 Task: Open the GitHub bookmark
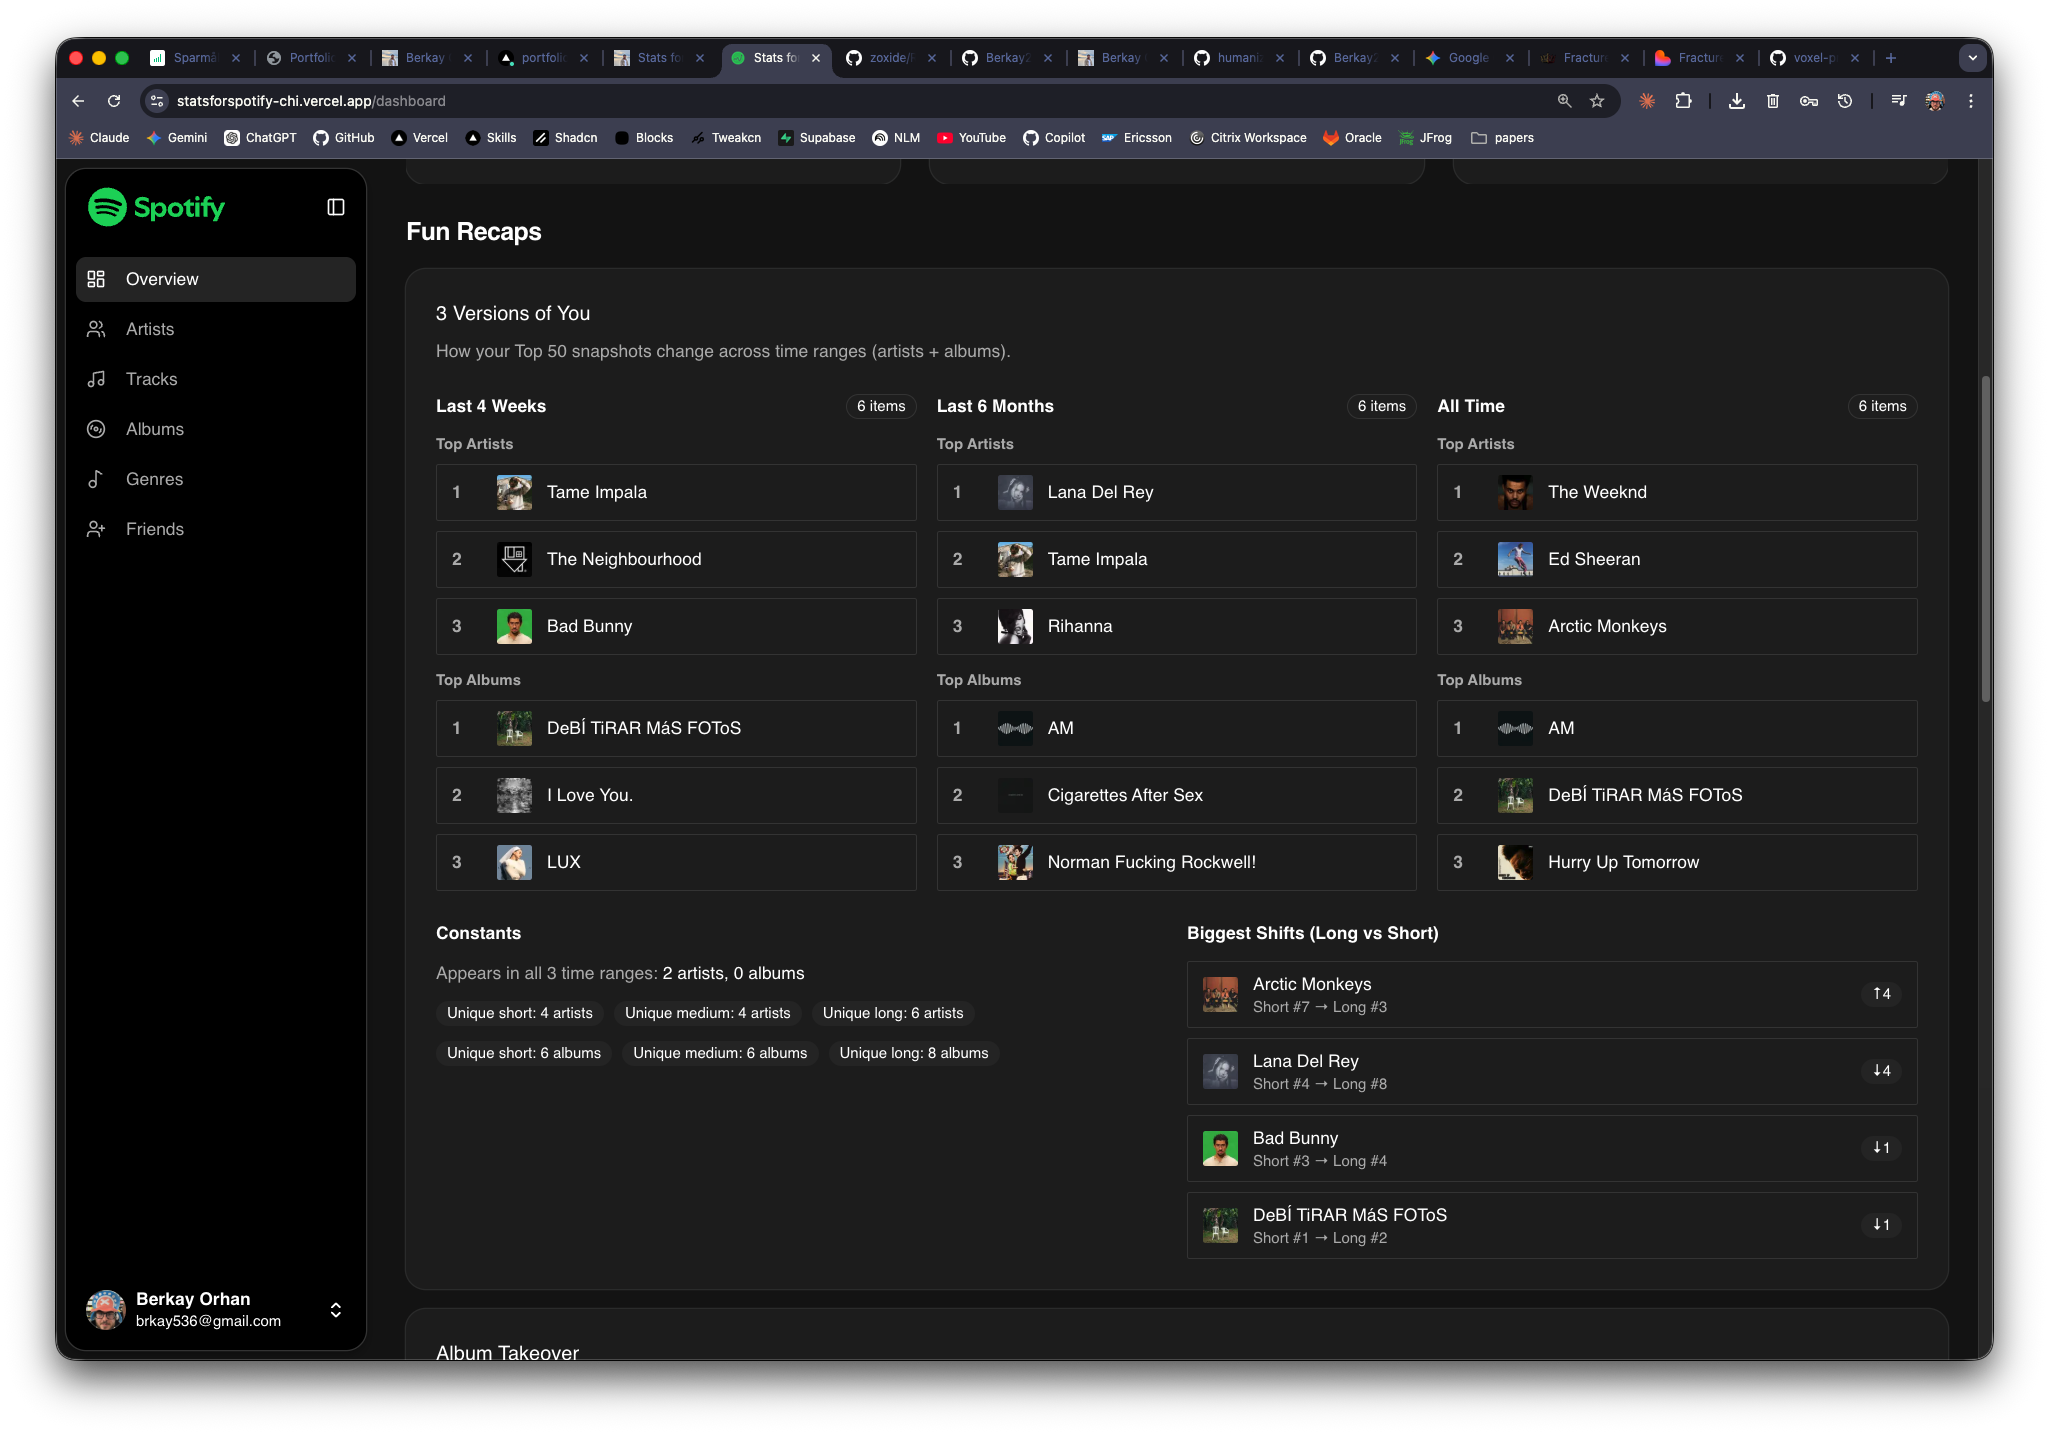click(x=344, y=138)
